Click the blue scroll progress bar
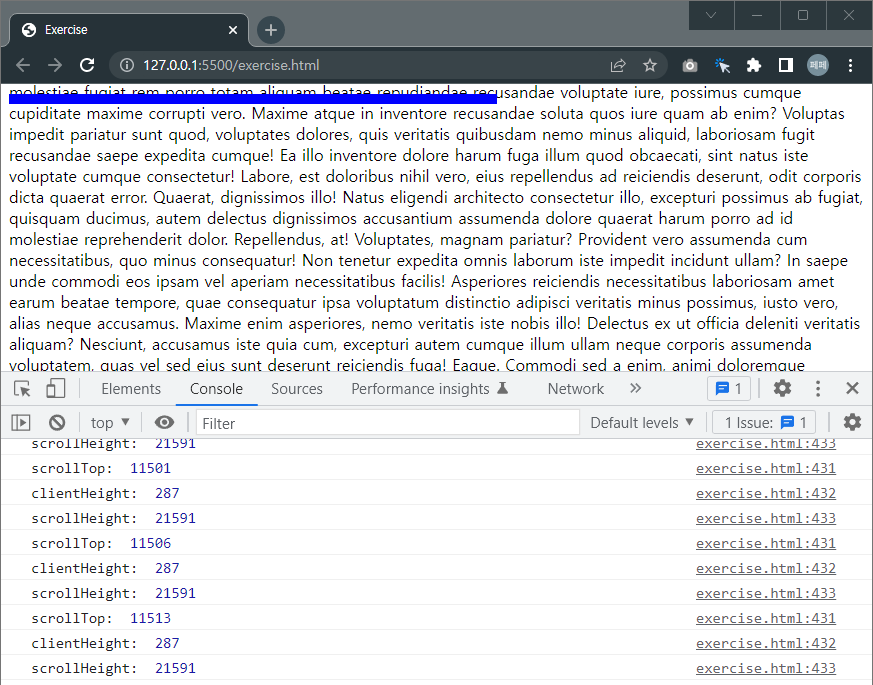 pyautogui.click(x=253, y=99)
